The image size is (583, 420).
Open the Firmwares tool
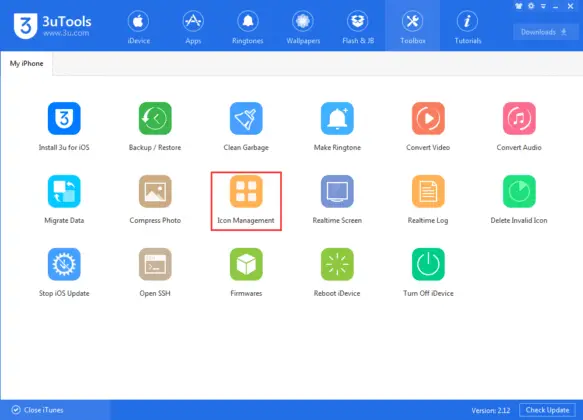[x=246, y=272]
